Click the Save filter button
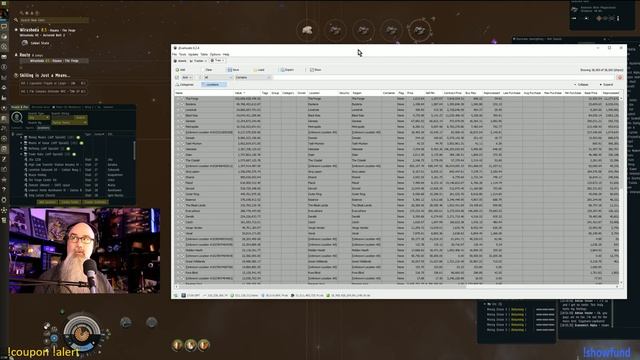The image size is (640, 360). (x=233, y=70)
